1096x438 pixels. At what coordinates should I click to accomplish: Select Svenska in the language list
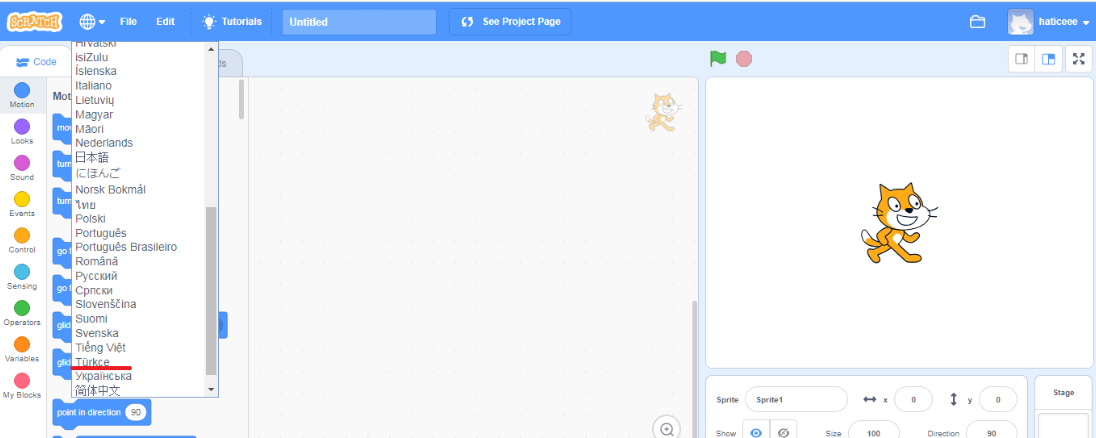click(96, 333)
